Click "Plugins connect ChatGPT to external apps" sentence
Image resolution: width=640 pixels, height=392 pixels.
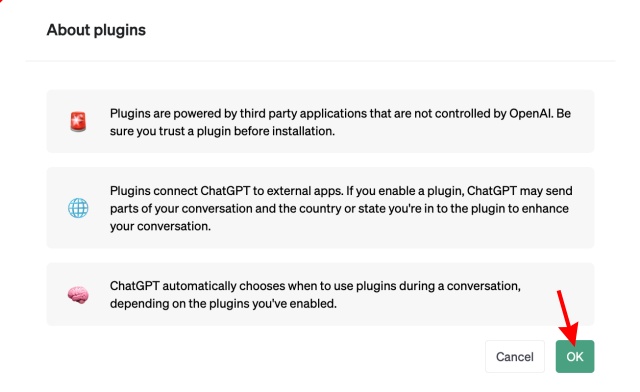[x=227, y=191]
